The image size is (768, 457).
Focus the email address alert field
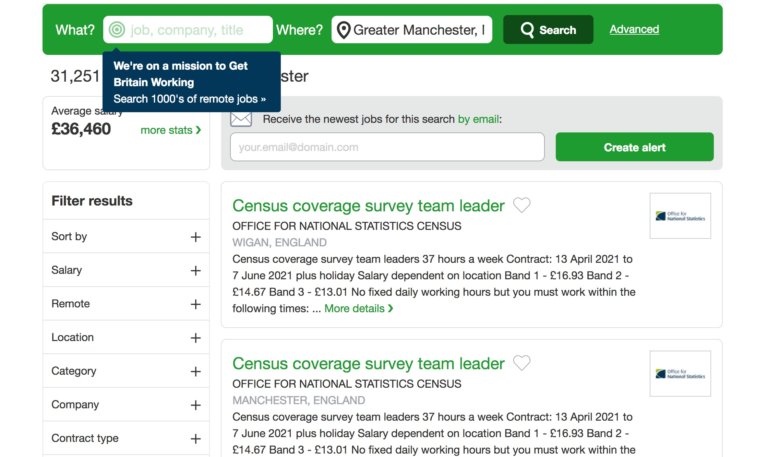tap(387, 147)
